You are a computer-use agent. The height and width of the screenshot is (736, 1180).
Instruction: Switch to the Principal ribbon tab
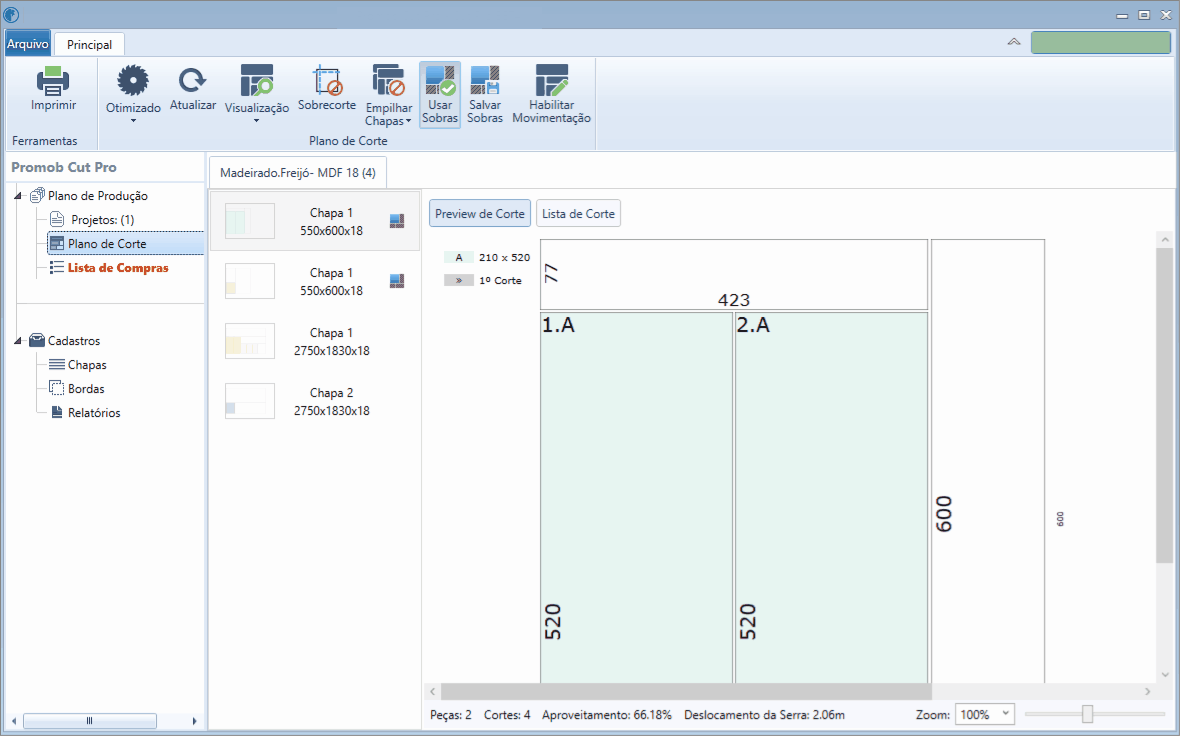[90, 44]
